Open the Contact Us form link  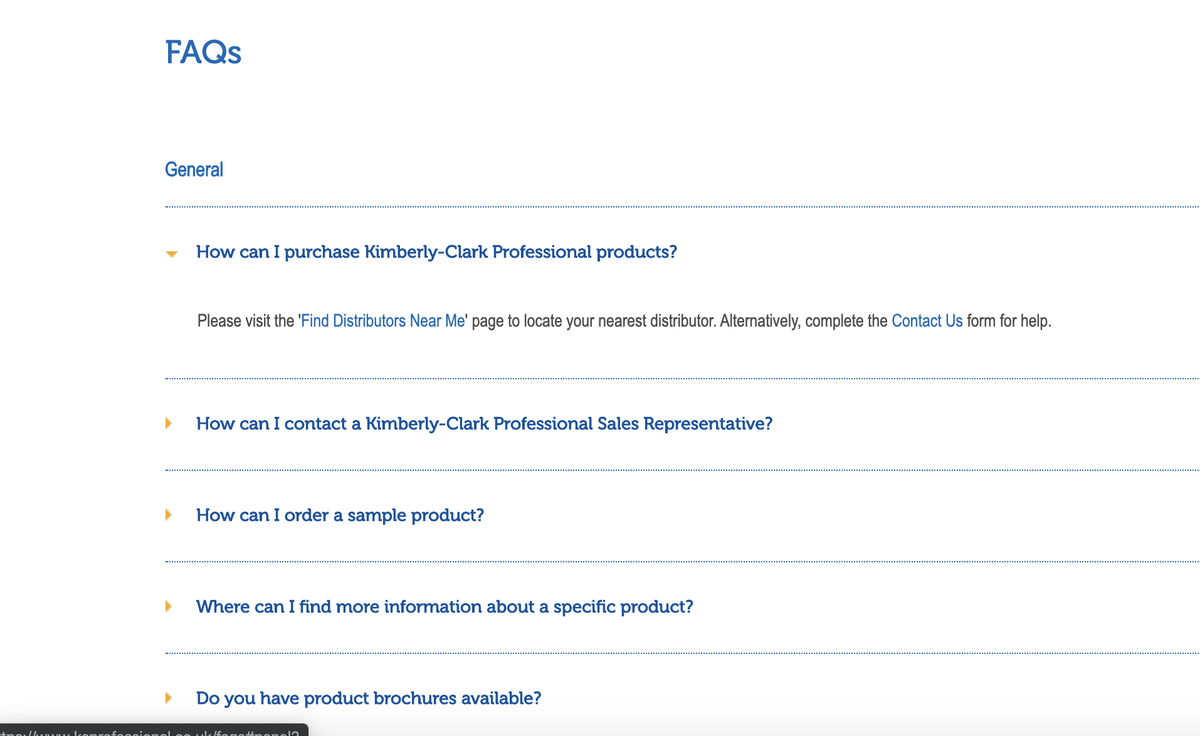coord(927,321)
